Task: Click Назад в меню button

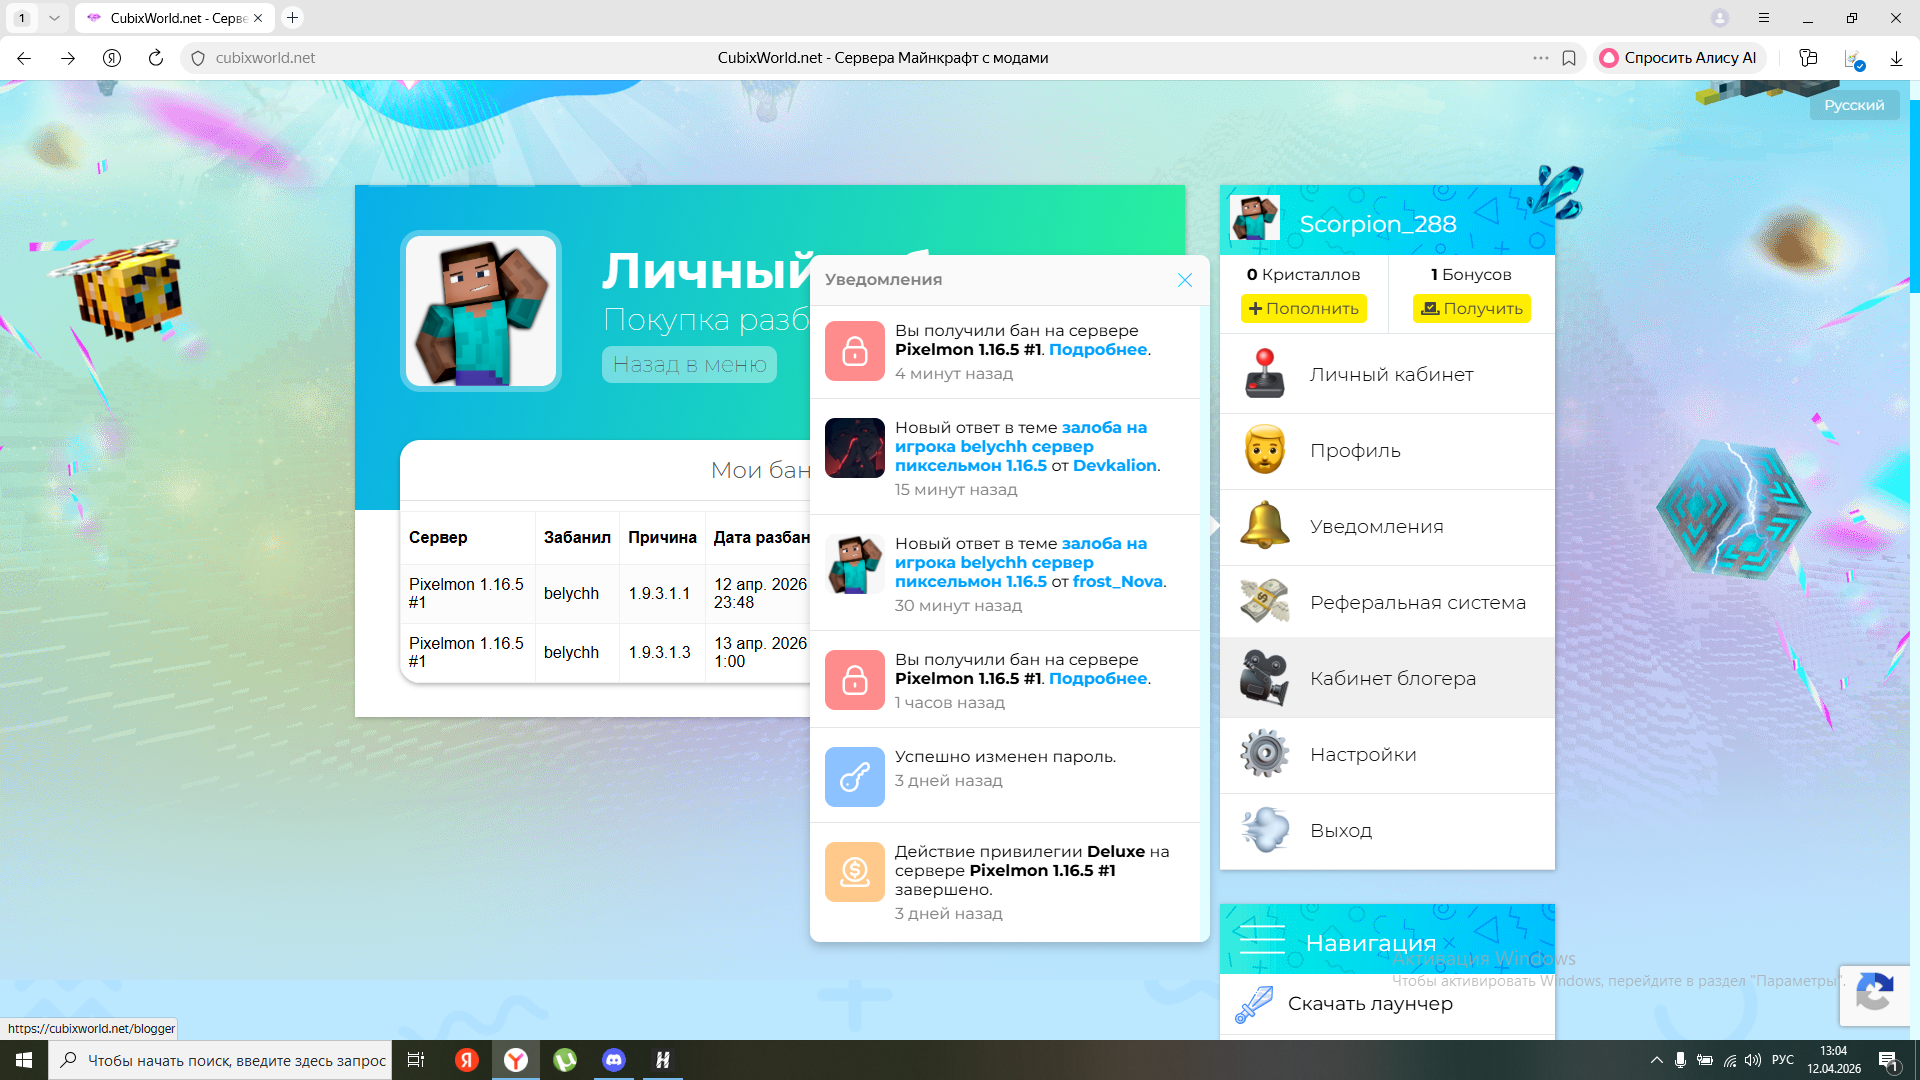Action: (x=689, y=365)
